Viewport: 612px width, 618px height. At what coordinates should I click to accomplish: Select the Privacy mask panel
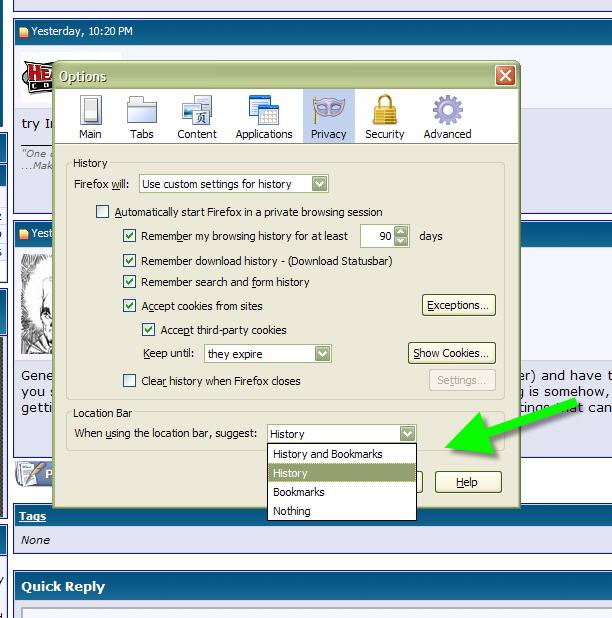[x=329, y=116]
